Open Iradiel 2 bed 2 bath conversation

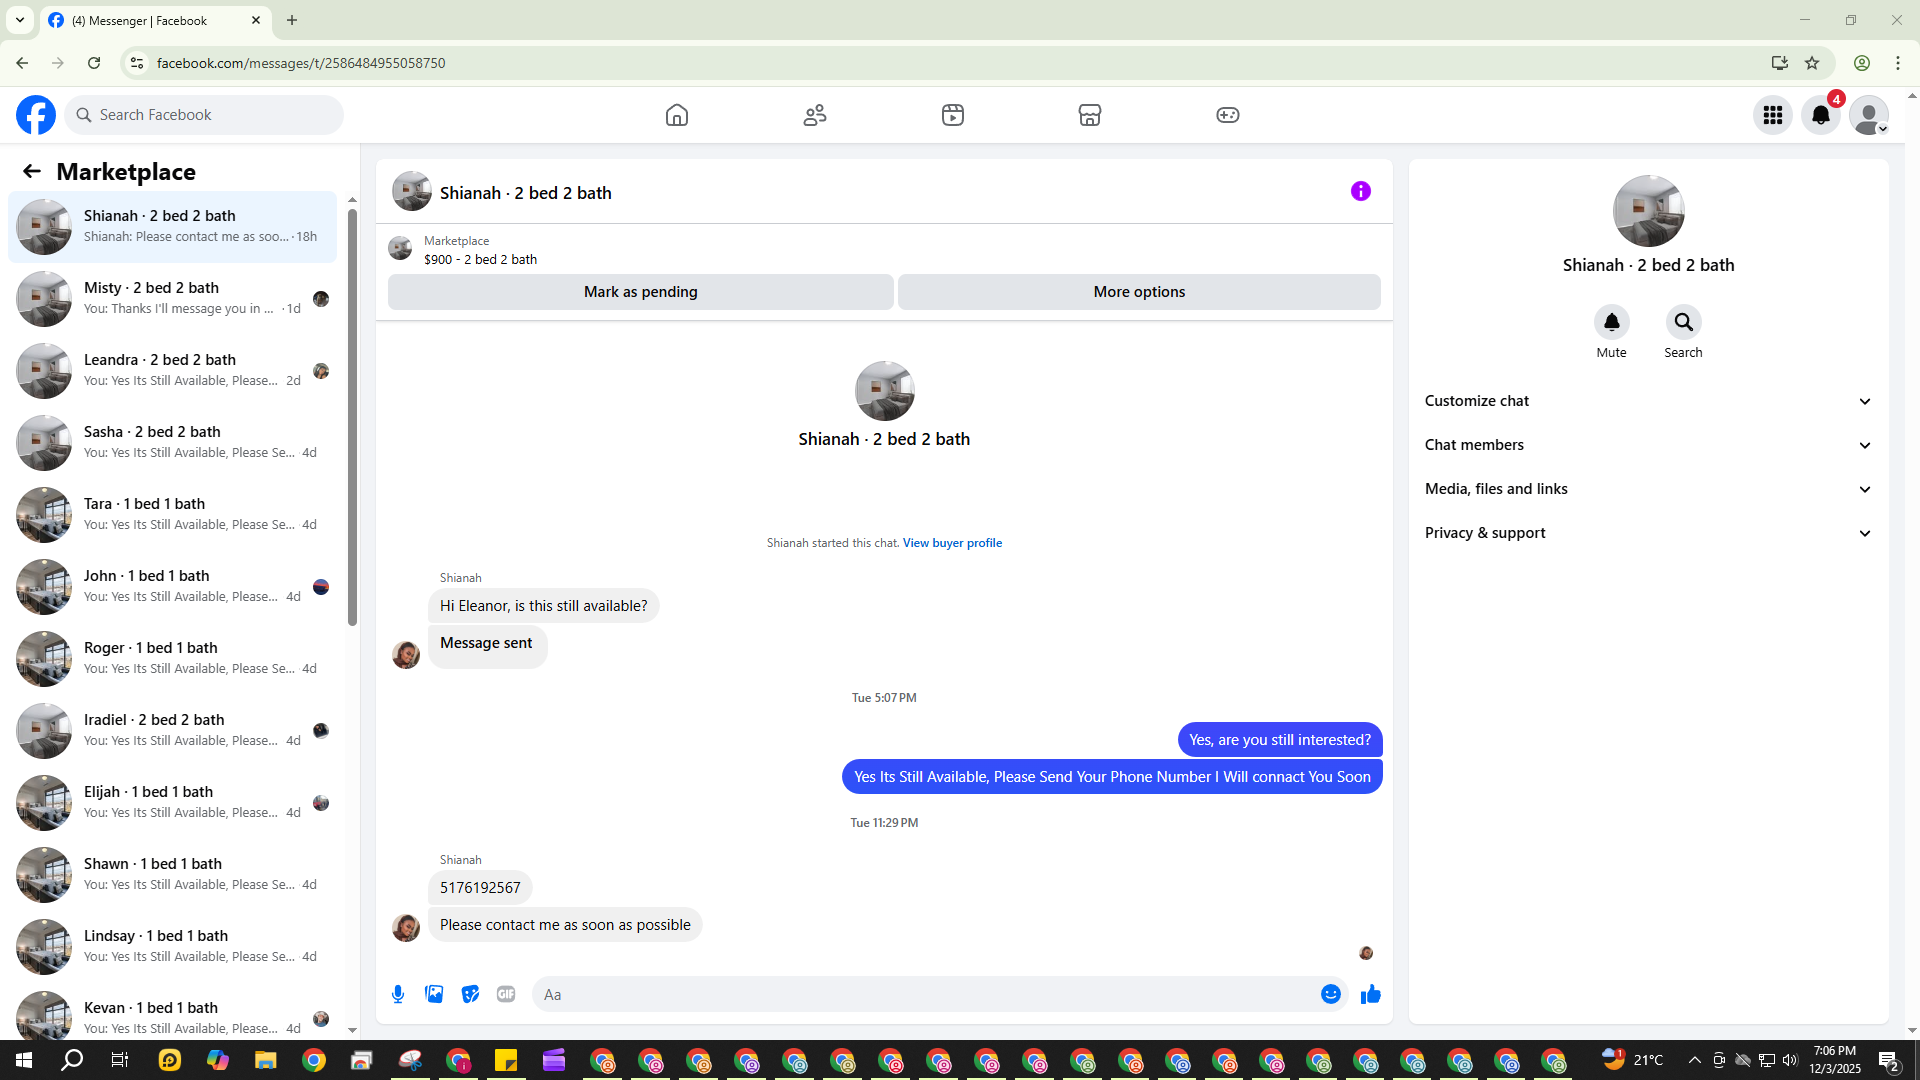[172, 730]
